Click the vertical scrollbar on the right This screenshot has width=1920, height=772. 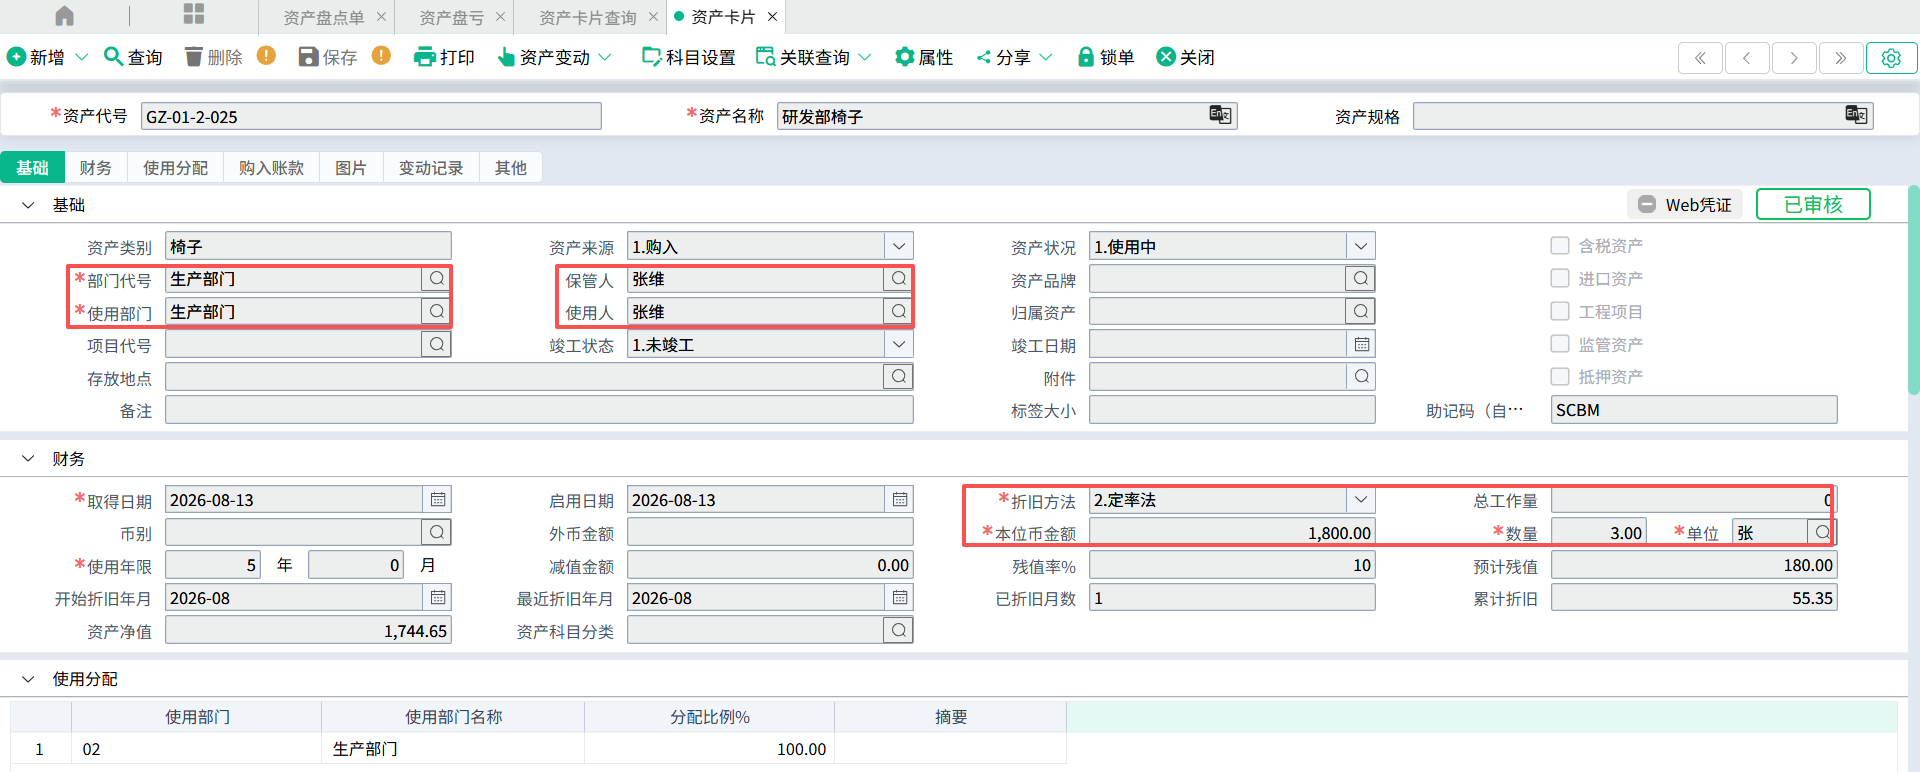pos(1913,290)
